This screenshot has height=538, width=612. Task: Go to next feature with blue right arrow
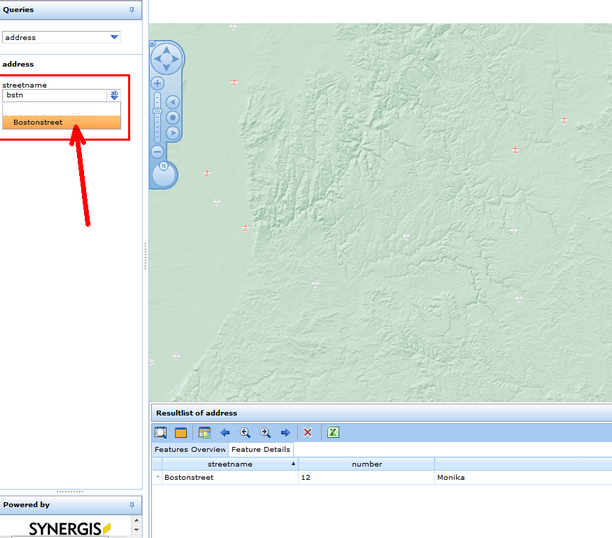point(285,433)
